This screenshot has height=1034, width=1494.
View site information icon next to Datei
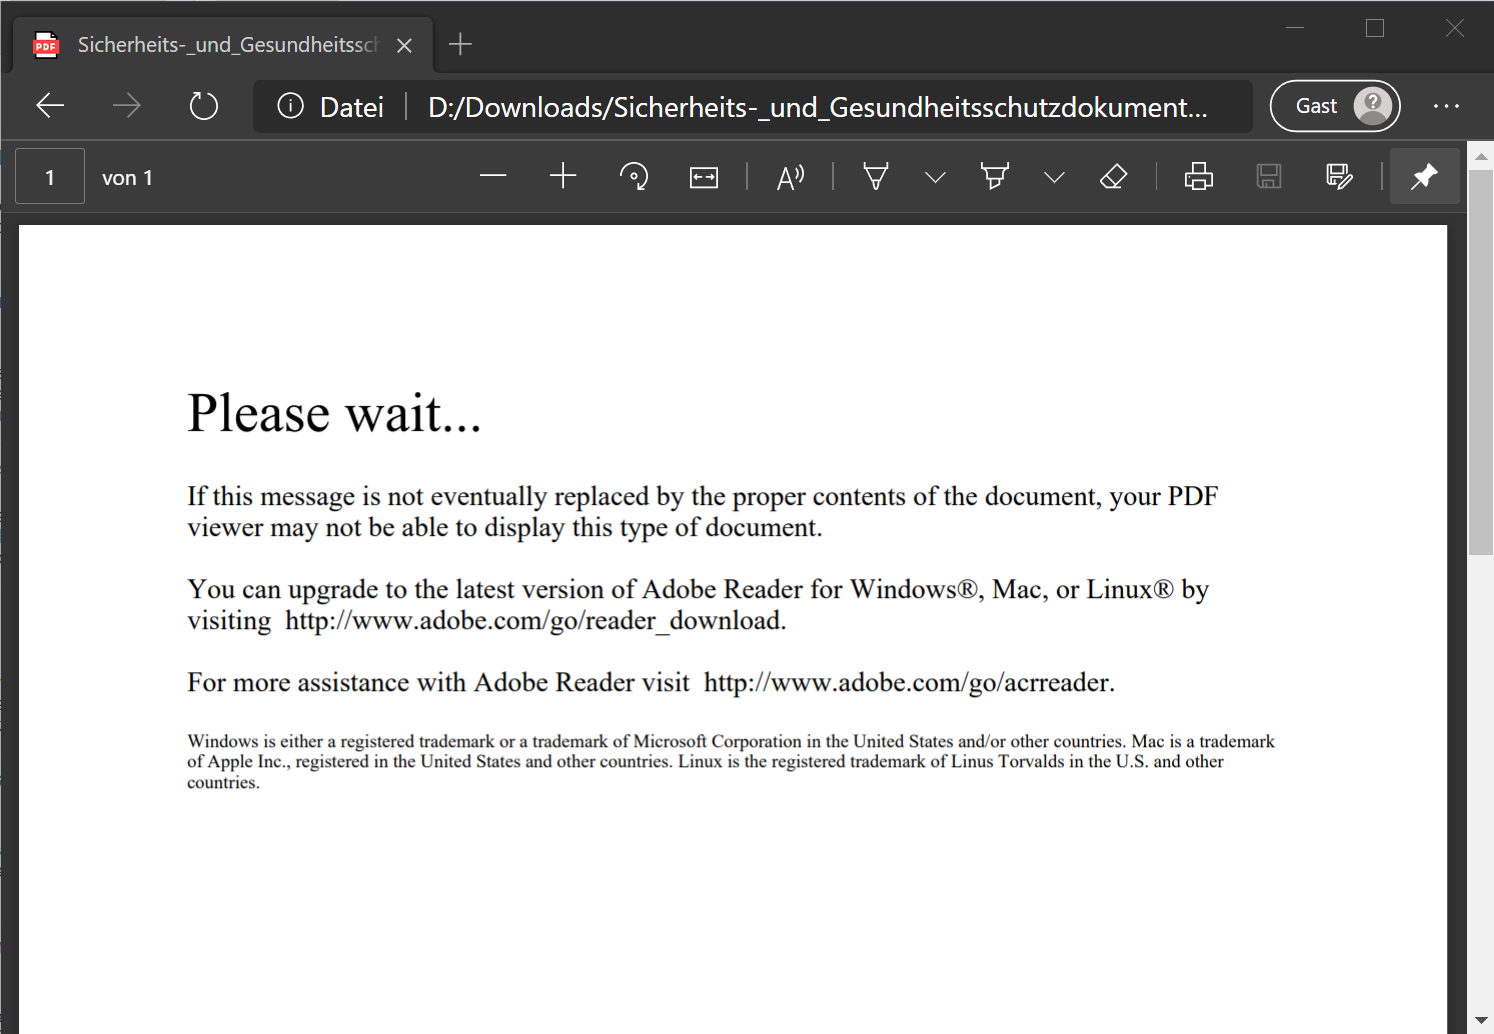290,106
